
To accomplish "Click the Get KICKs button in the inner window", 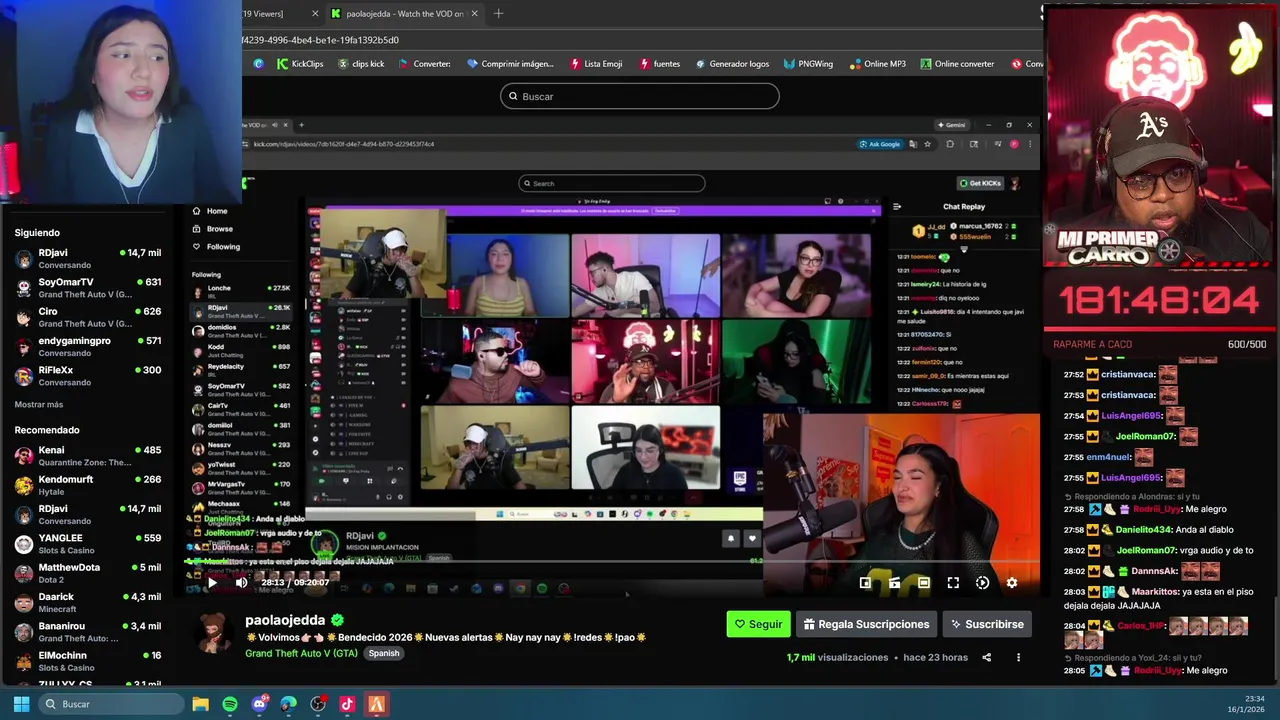I will click(980, 183).
